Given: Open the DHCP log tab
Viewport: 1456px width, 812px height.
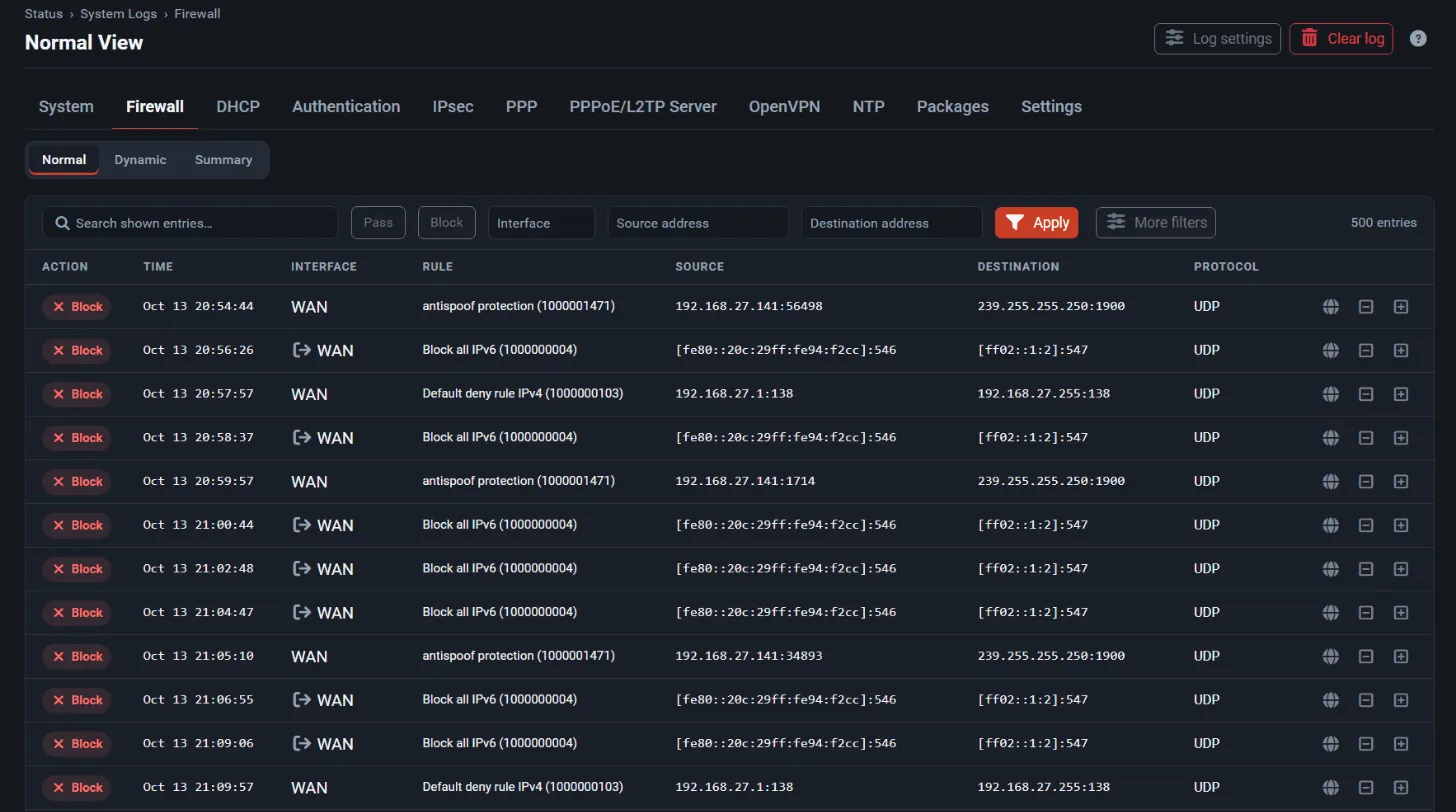Looking at the screenshot, I should coord(238,107).
